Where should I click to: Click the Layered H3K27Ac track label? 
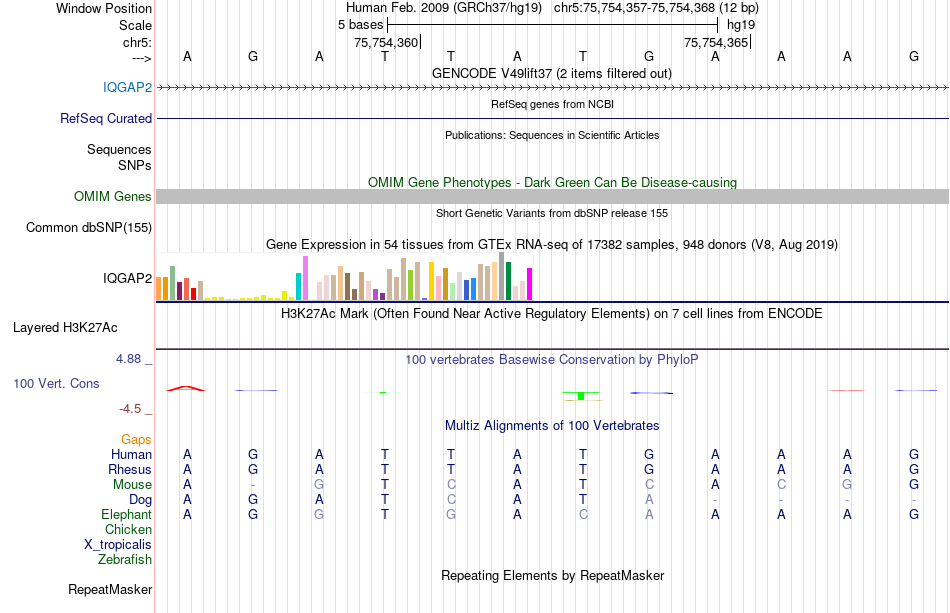click(65, 328)
